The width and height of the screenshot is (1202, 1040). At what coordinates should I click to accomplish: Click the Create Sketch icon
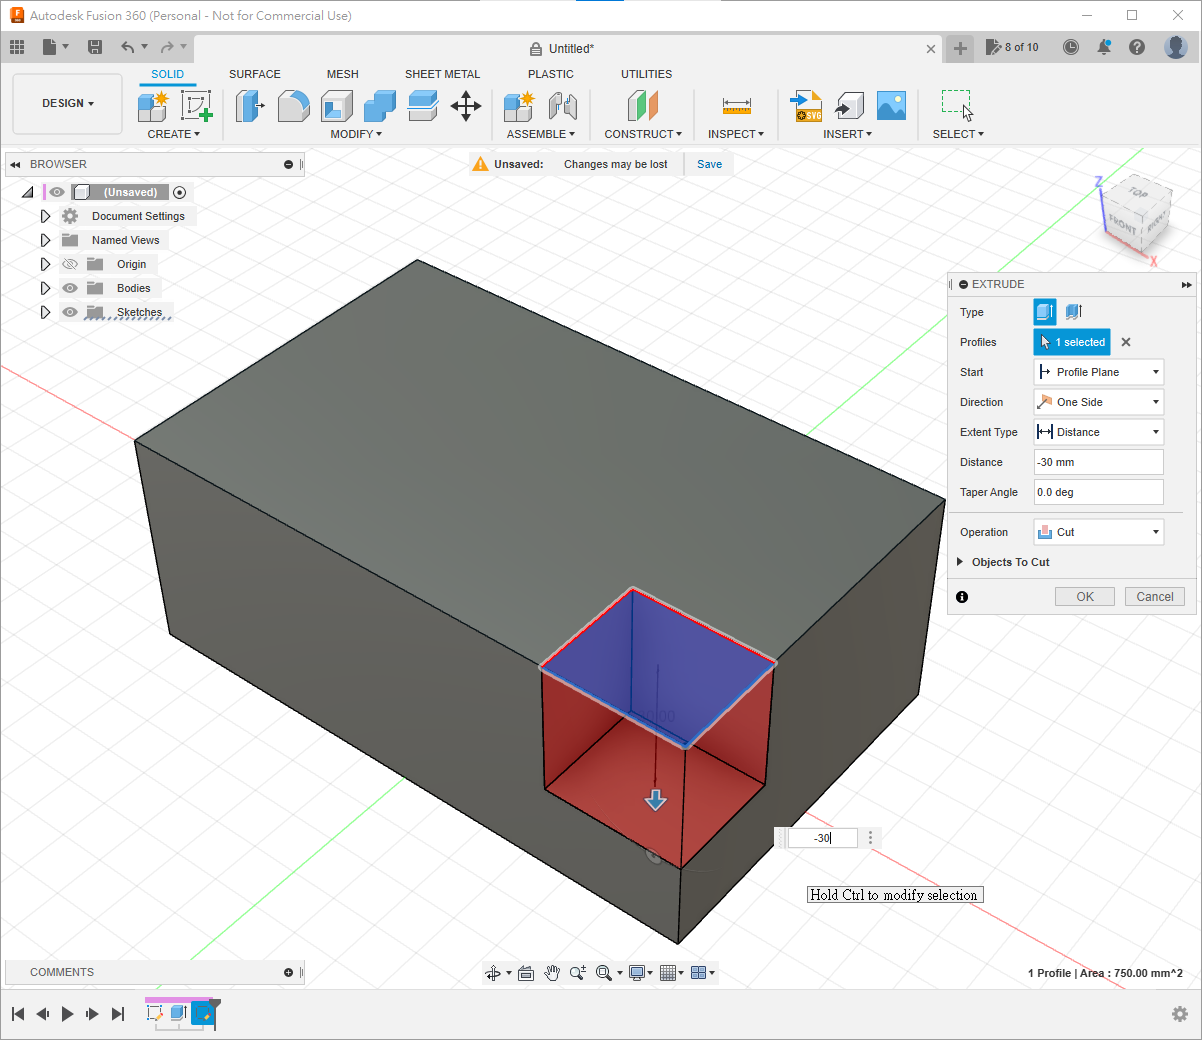pyautogui.click(x=196, y=105)
